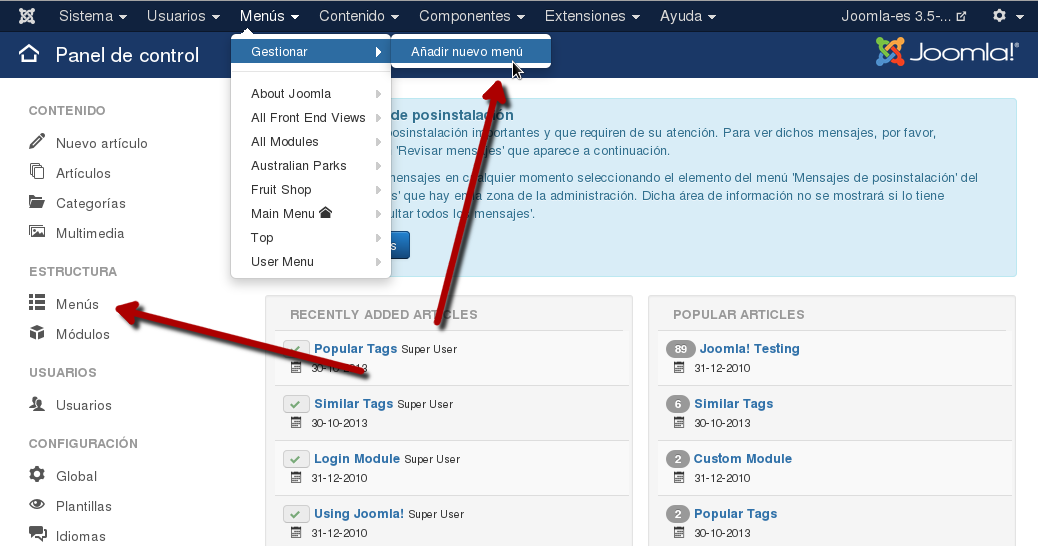Viewport: 1038px width, 546px height.
Task: Click the Módulos cube icon
Action: (37, 333)
